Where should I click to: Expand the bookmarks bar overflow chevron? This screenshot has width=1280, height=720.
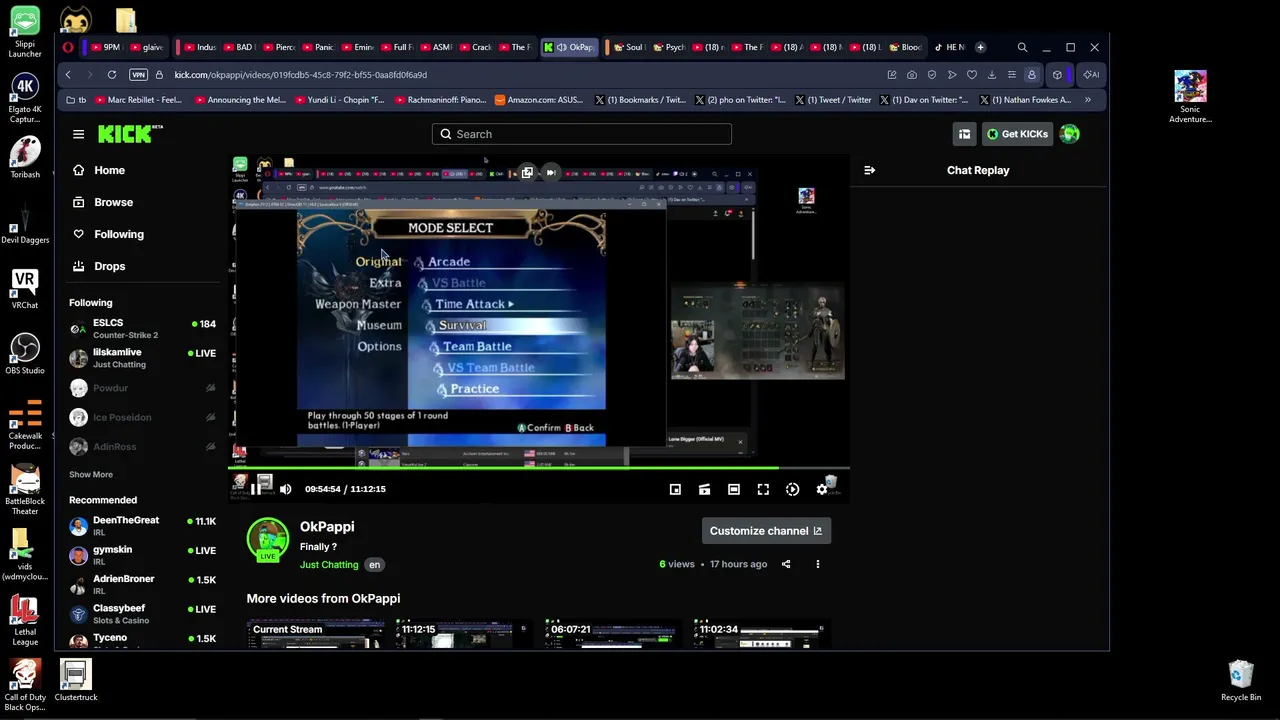tap(1087, 100)
